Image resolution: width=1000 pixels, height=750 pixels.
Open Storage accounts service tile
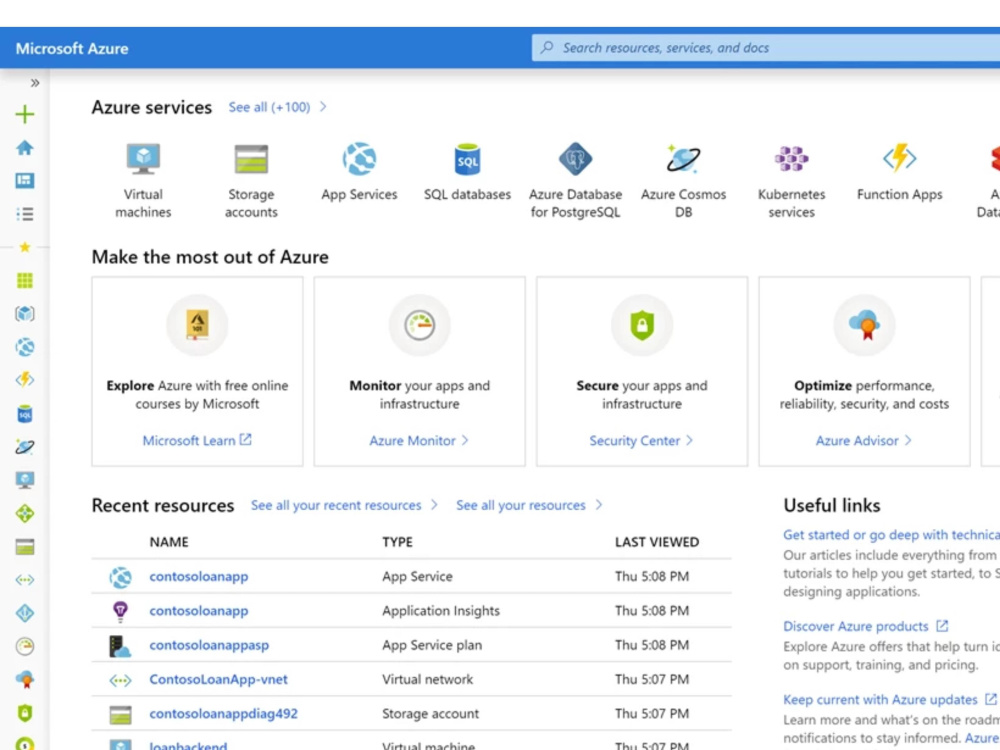pyautogui.click(x=251, y=181)
